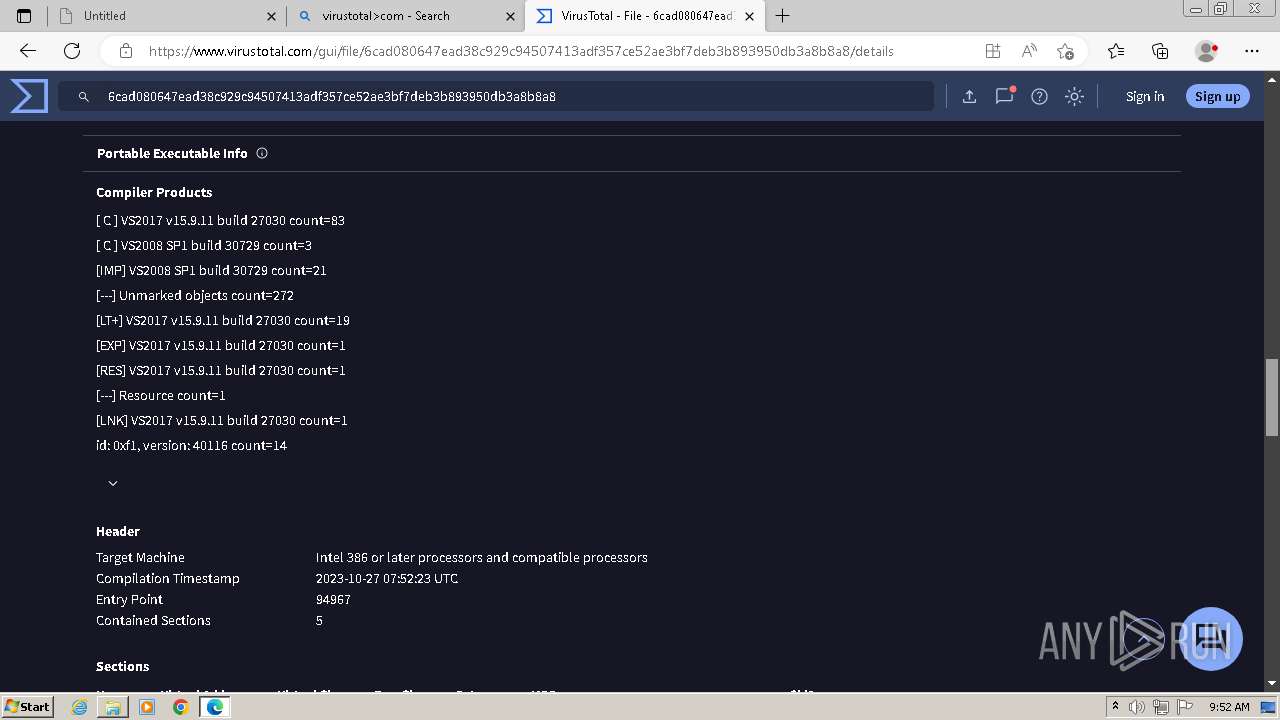Close the virustotal>com - Search tab

(x=511, y=16)
